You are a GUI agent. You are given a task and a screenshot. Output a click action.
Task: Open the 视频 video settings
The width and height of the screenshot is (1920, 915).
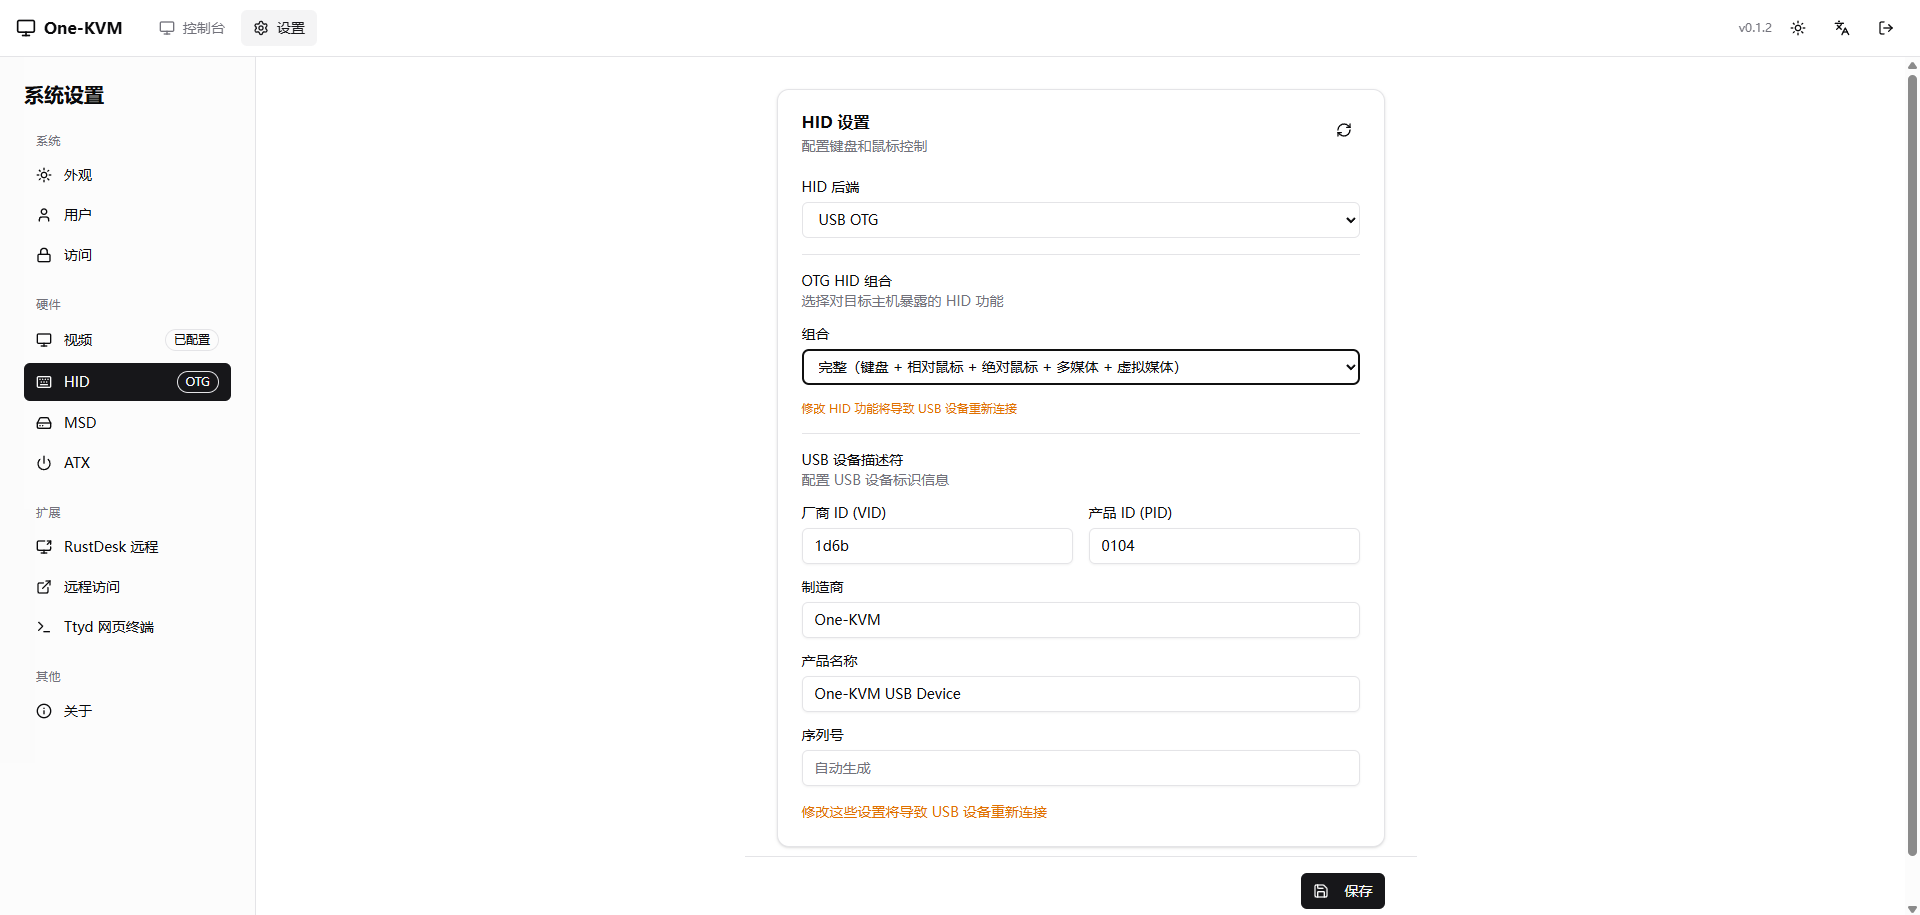tap(78, 340)
